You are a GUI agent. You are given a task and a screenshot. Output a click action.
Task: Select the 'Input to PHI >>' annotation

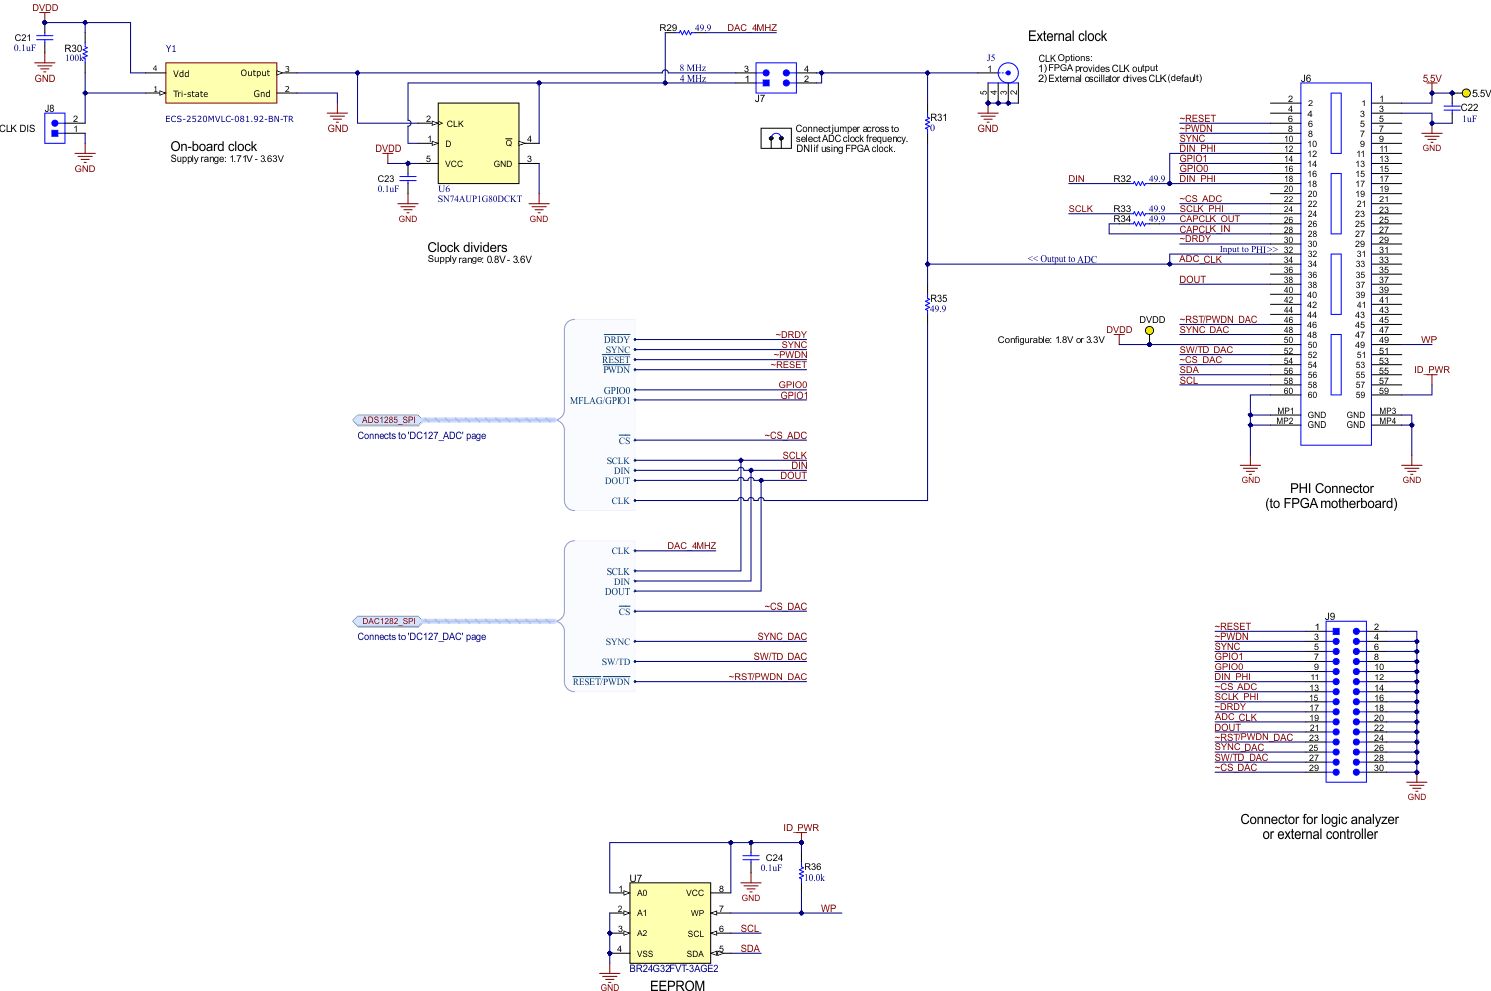pyautogui.click(x=1248, y=249)
